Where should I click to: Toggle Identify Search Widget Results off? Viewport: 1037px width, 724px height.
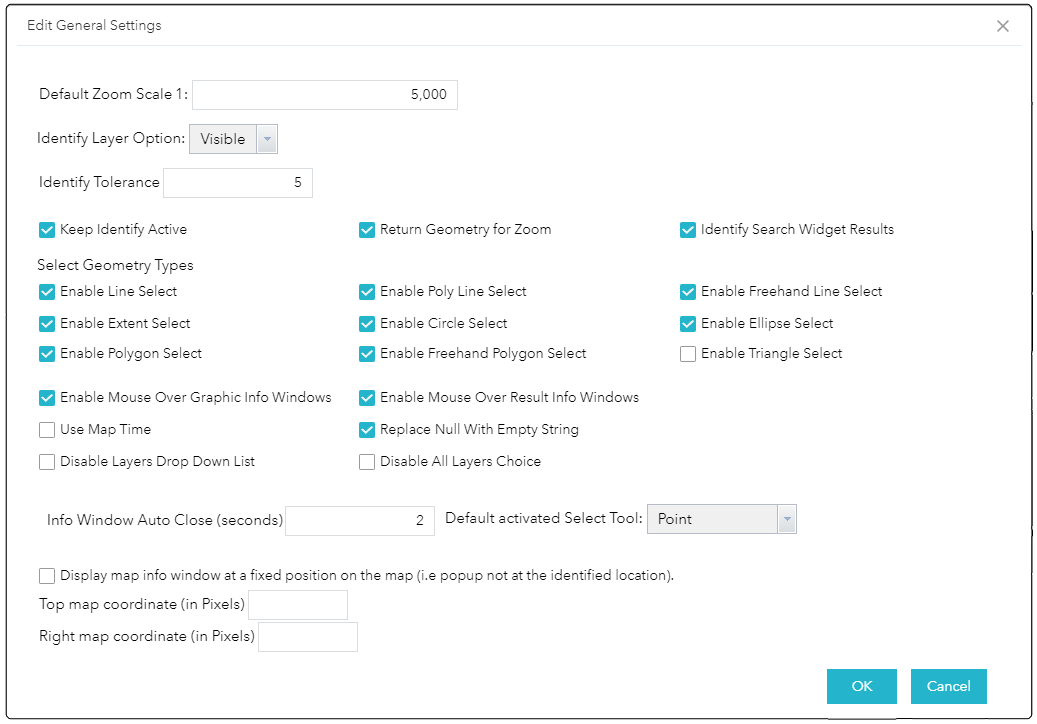click(x=687, y=229)
